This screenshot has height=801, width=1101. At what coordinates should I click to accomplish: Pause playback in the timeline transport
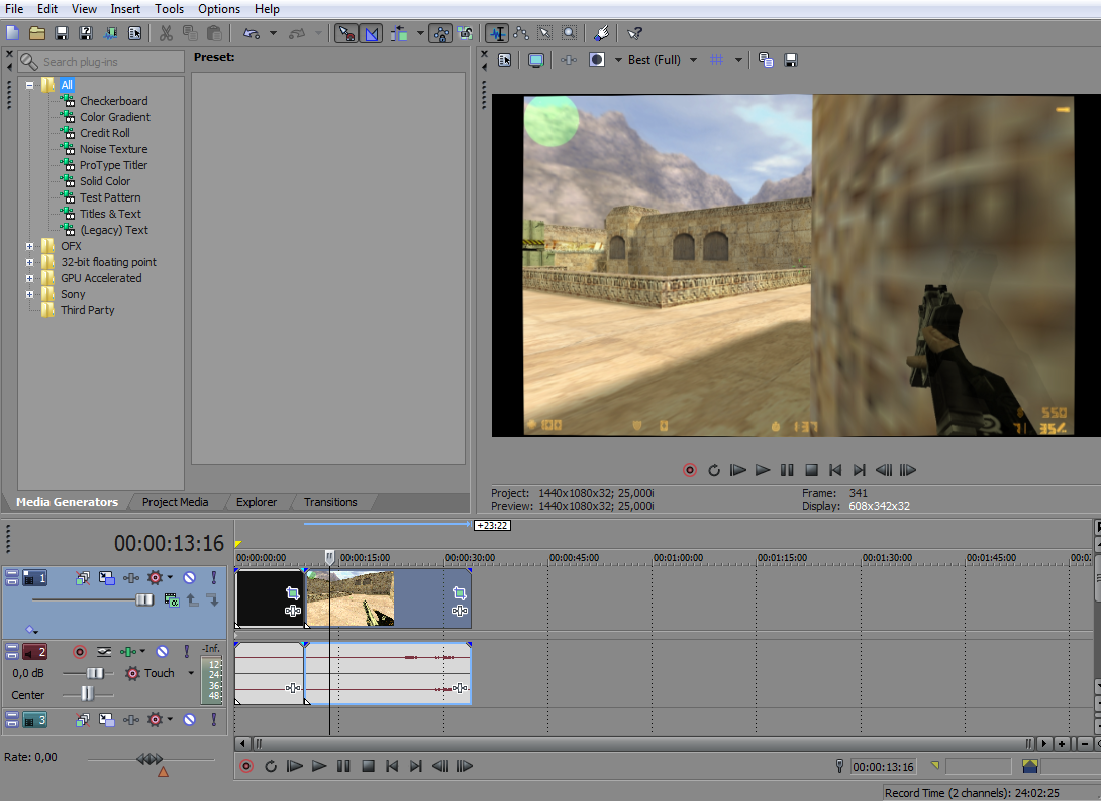(343, 767)
